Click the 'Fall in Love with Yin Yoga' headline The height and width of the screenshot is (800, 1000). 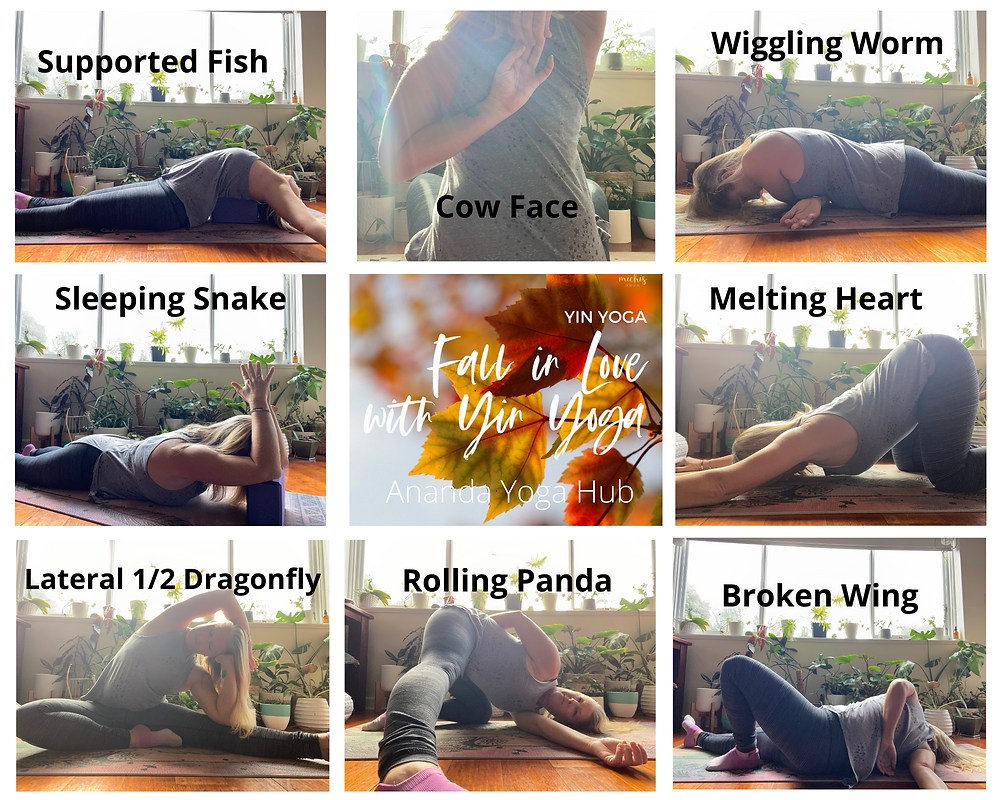click(507, 394)
